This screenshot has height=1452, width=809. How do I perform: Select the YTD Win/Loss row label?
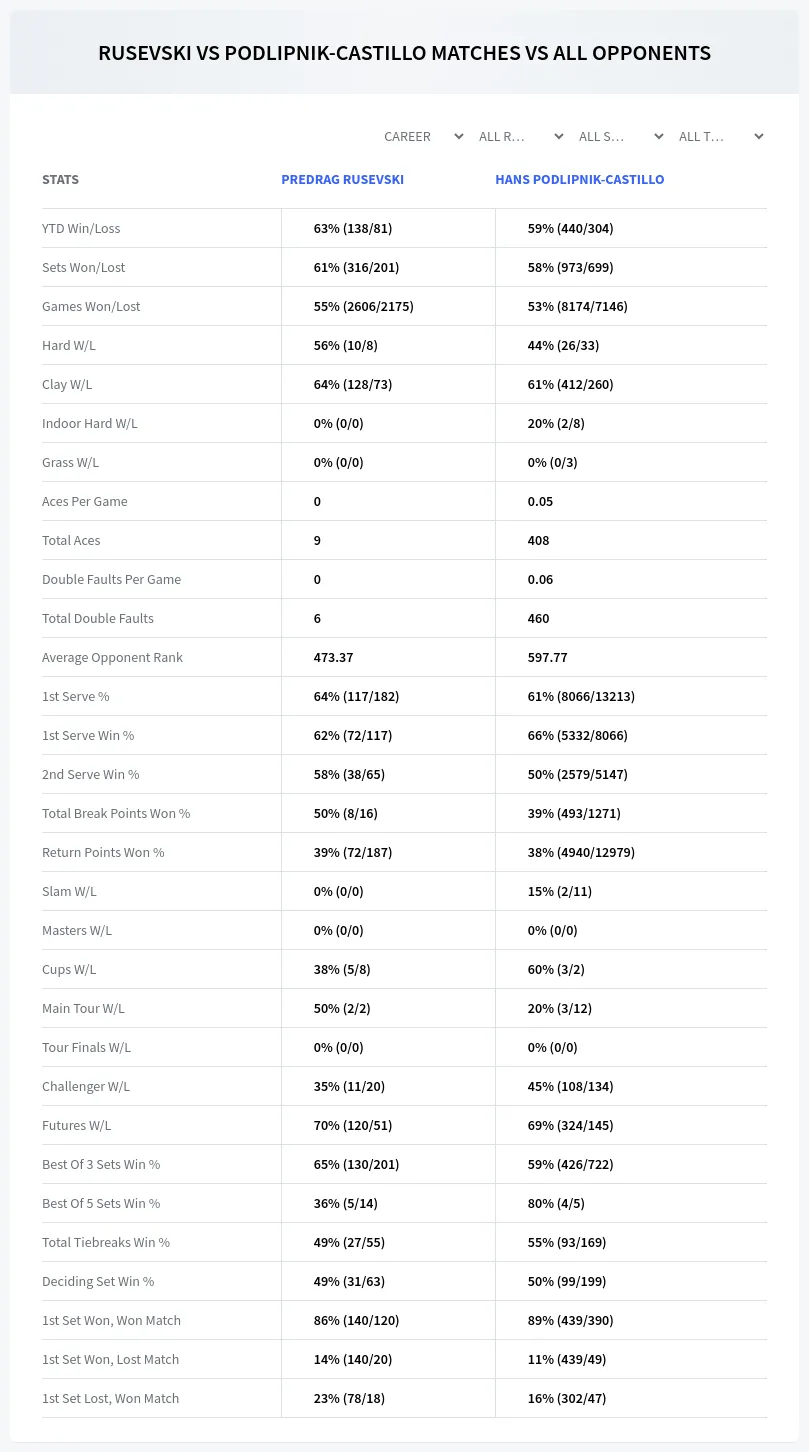pos(81,228)
